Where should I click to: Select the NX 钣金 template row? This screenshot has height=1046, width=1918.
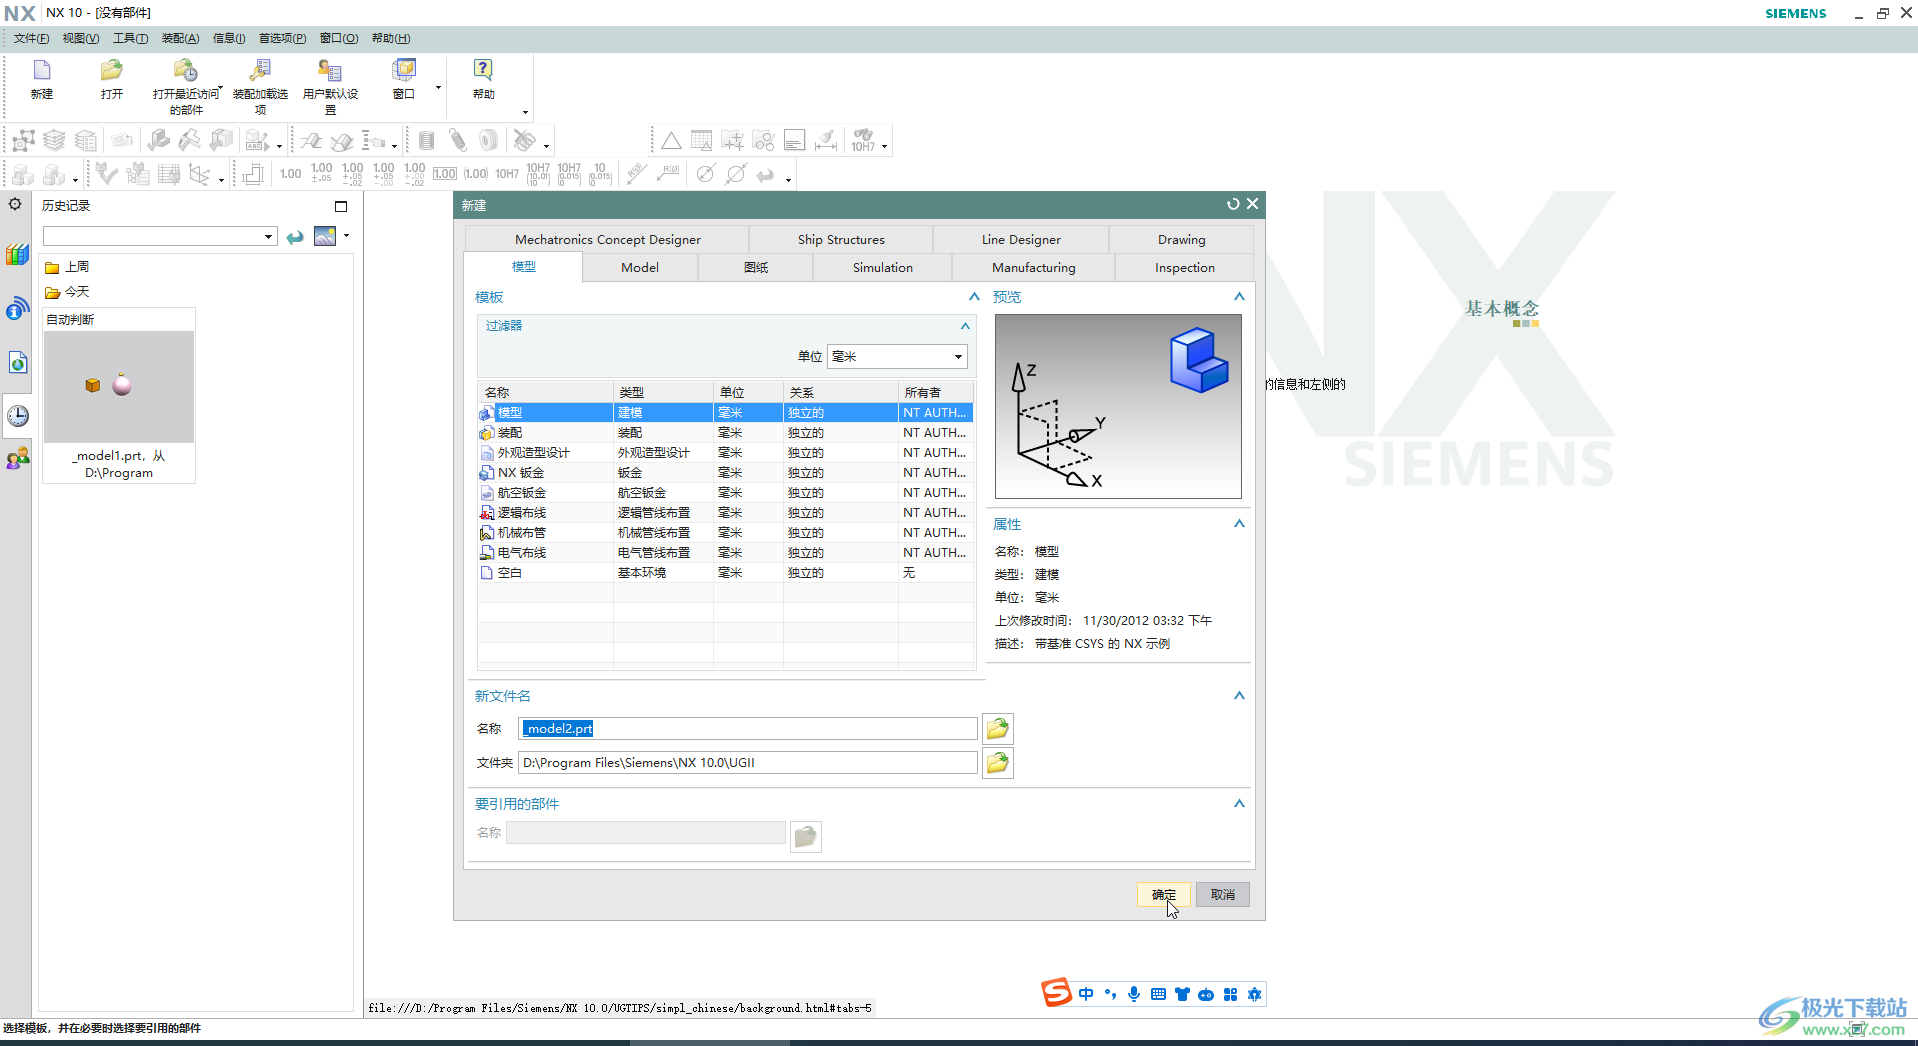click(725, 473)
